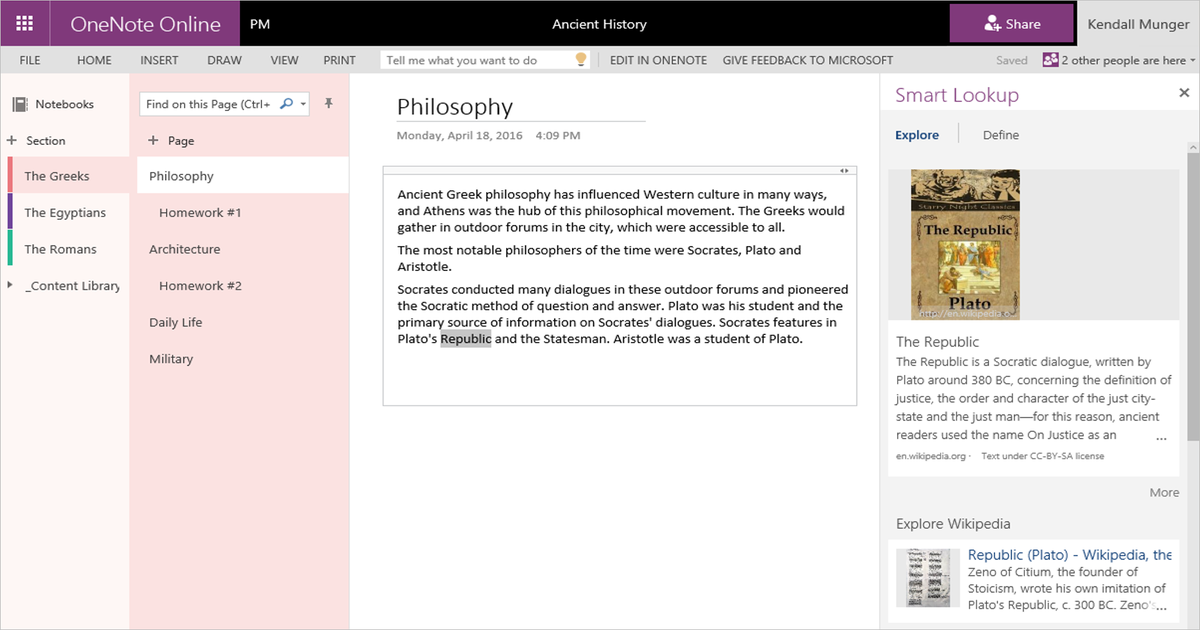Screen dimensions: 1200x630
Task: Click the search magnifier icon
Action: click(288, 103)
